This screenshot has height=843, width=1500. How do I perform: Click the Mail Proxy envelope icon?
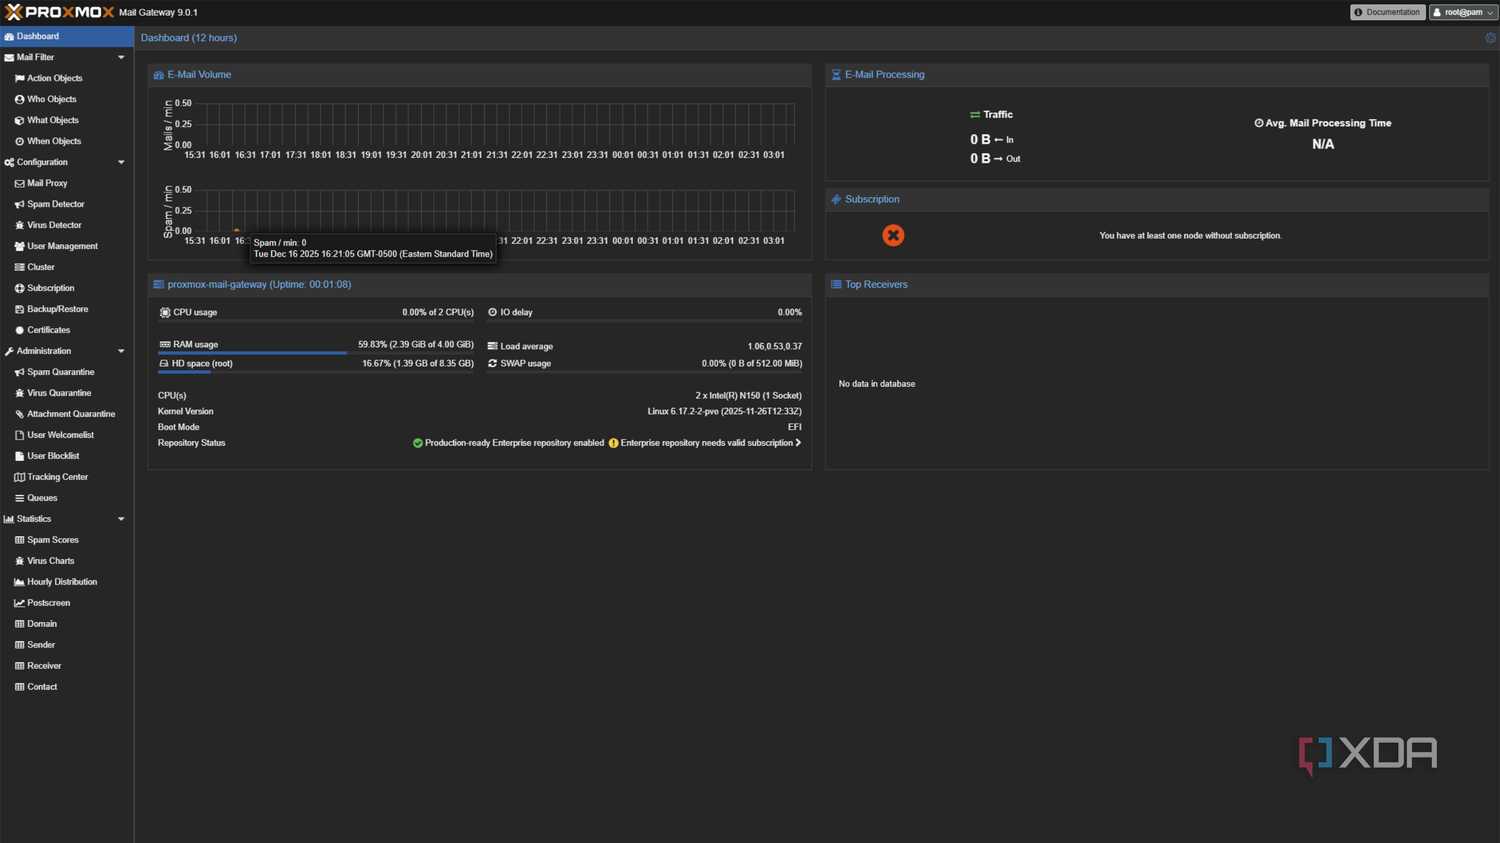[19, 183]
